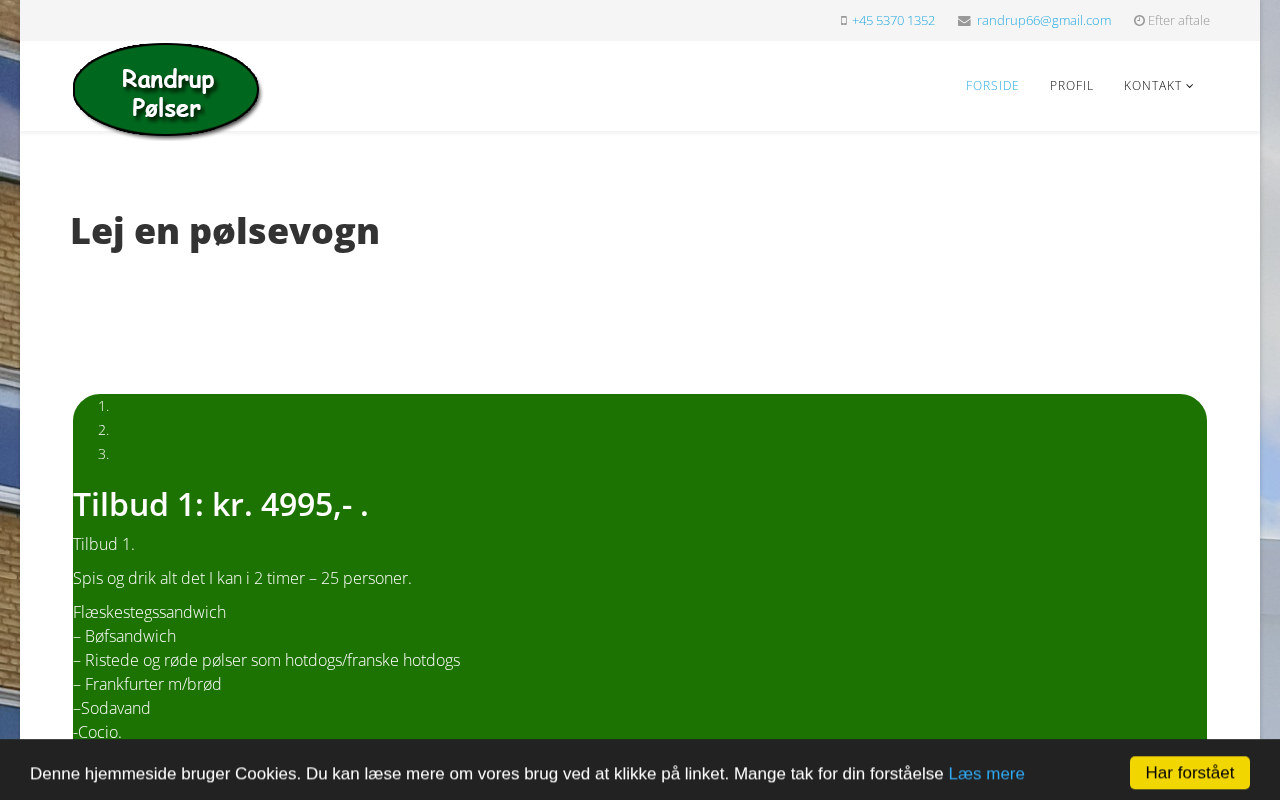Open the Profil menu item
The width and height of the screenshot is (1280, 800).
[1071, 86]
